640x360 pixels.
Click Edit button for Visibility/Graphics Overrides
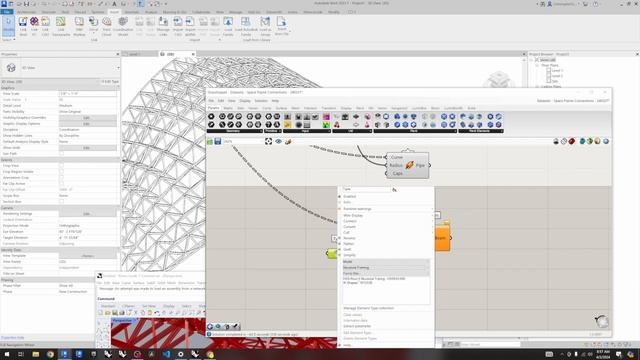(87, 118)
